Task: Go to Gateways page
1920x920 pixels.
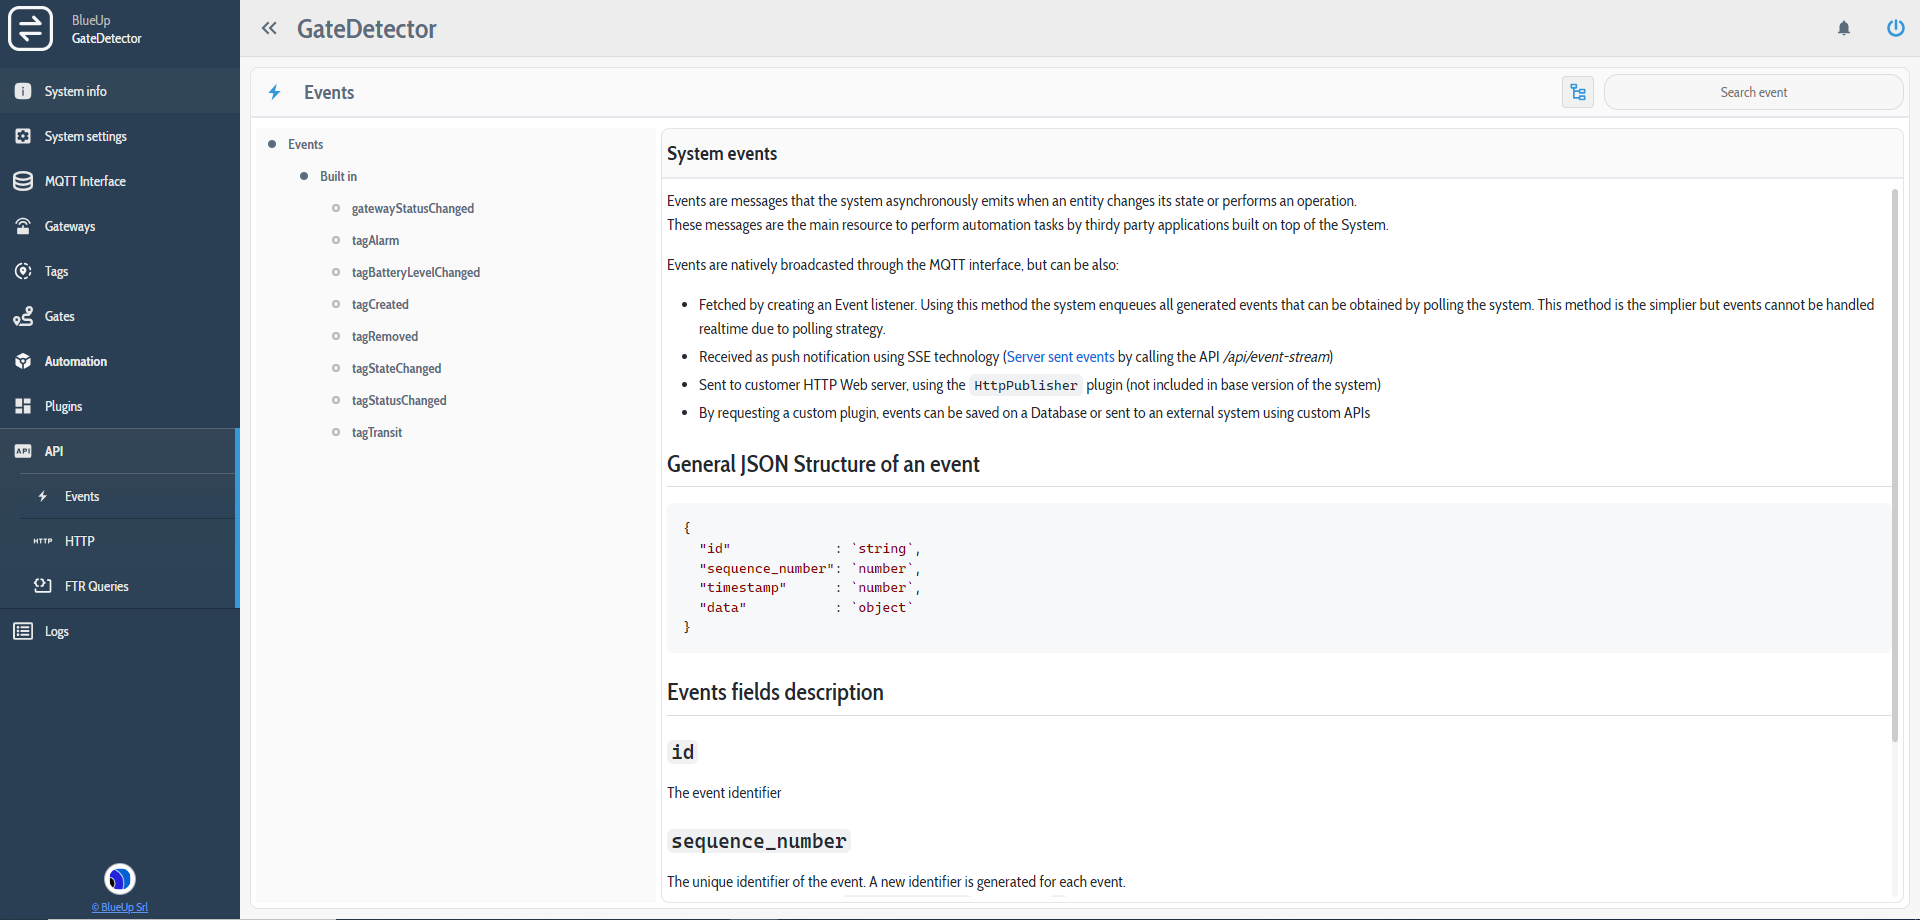Action: pyautogui.click(x=70, y=226)
